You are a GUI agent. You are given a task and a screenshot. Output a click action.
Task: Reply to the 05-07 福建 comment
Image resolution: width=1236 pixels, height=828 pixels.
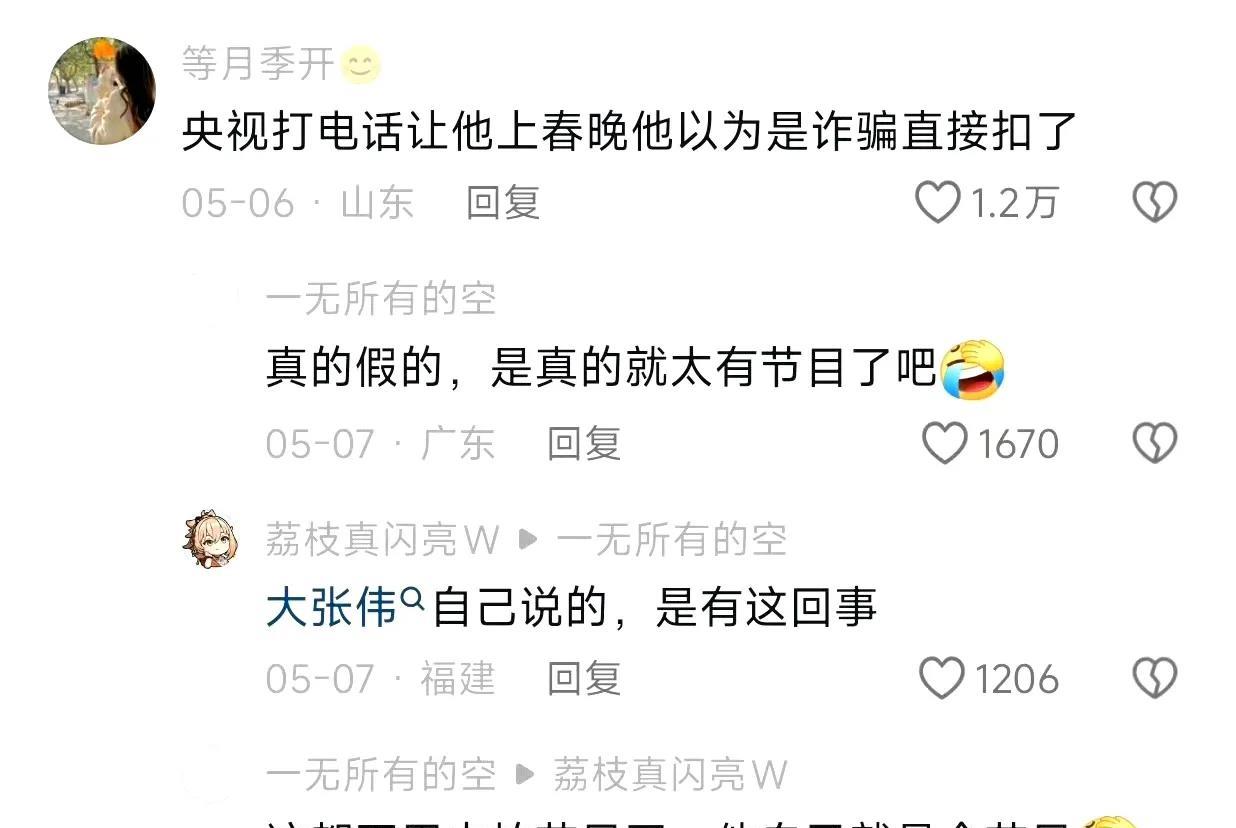click(x=584, y=679)
